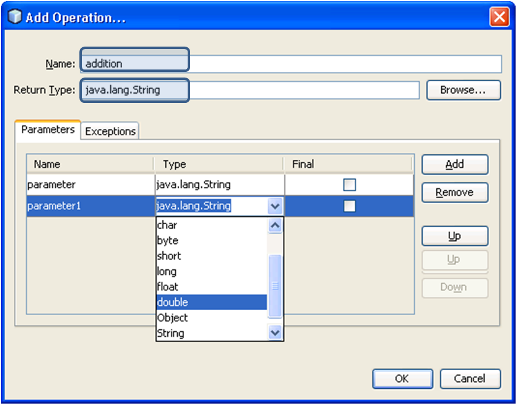Image resolution: width=516 pixels, height=404 pixels.
Task: Close the Add Operation dialog
Action: (x=499, y=17)
